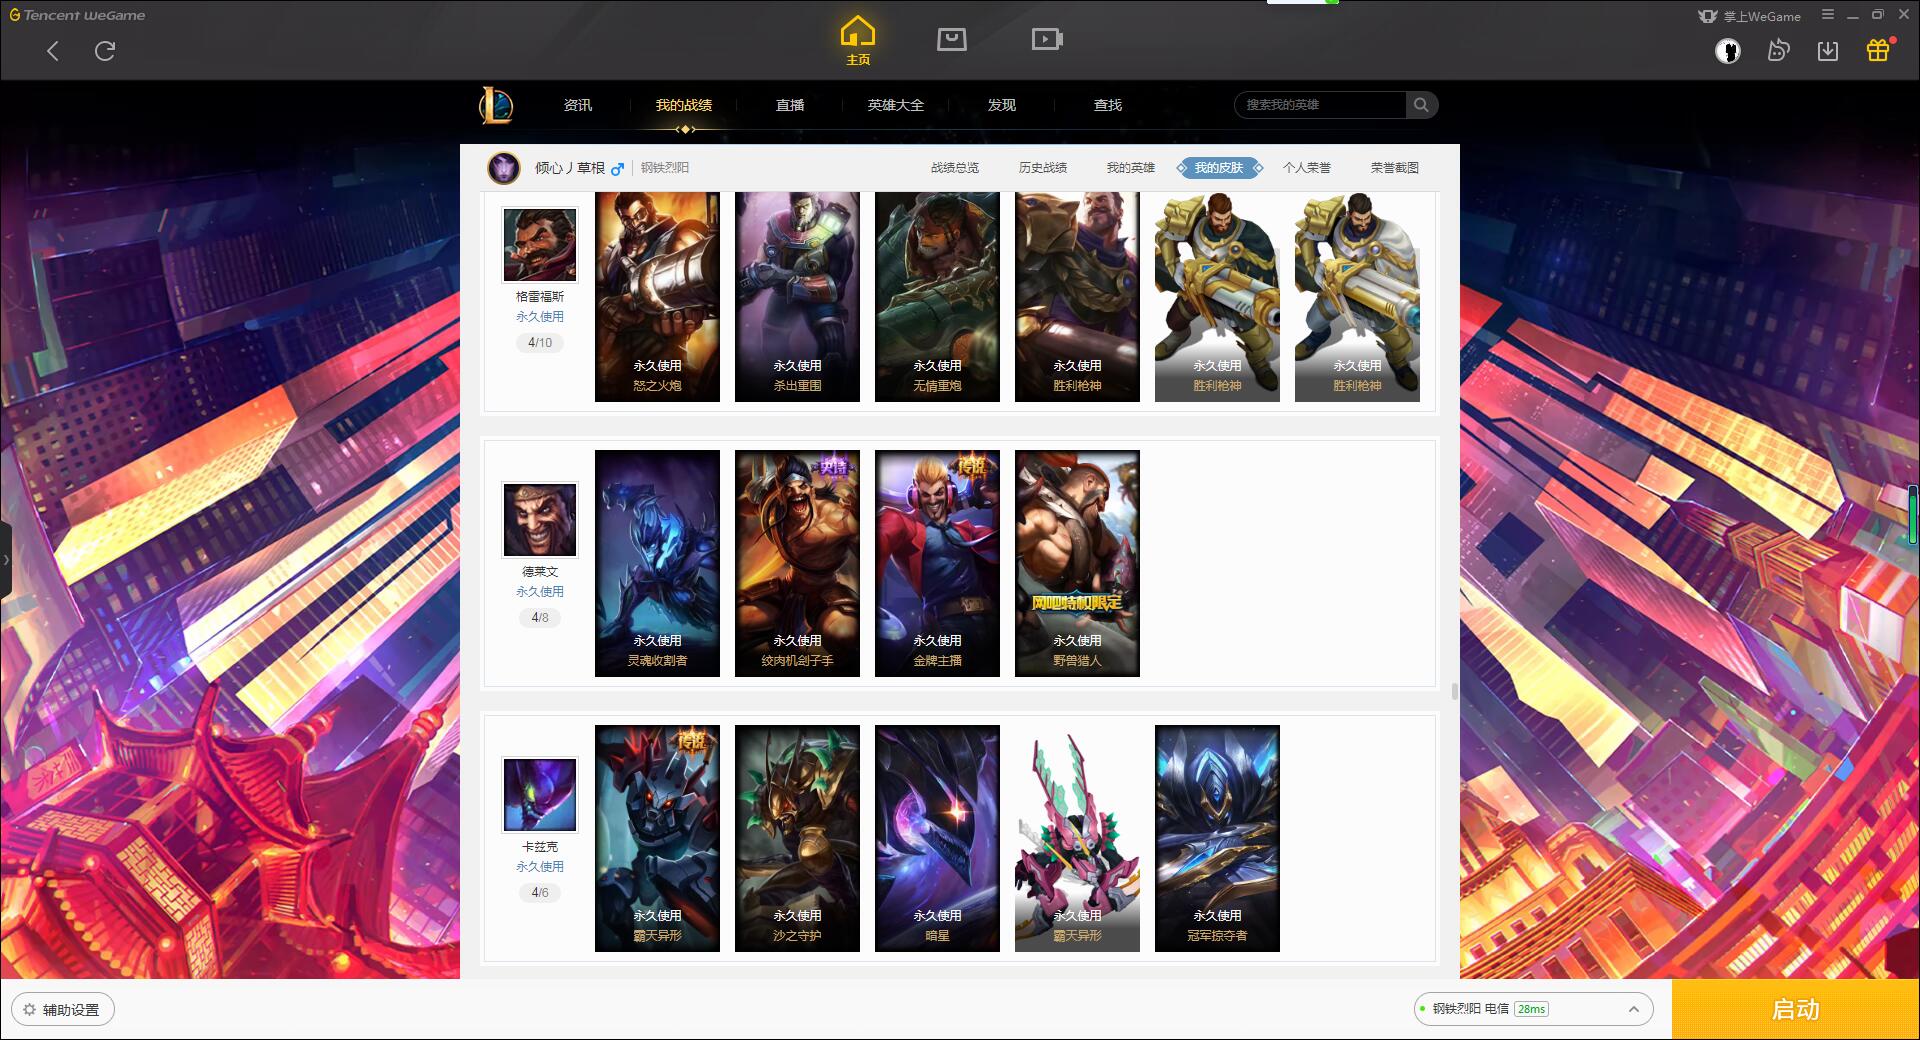Screen dimensions: 1920x1040
Task: Refresh the page with reload icon
Action: click(105, 51)
